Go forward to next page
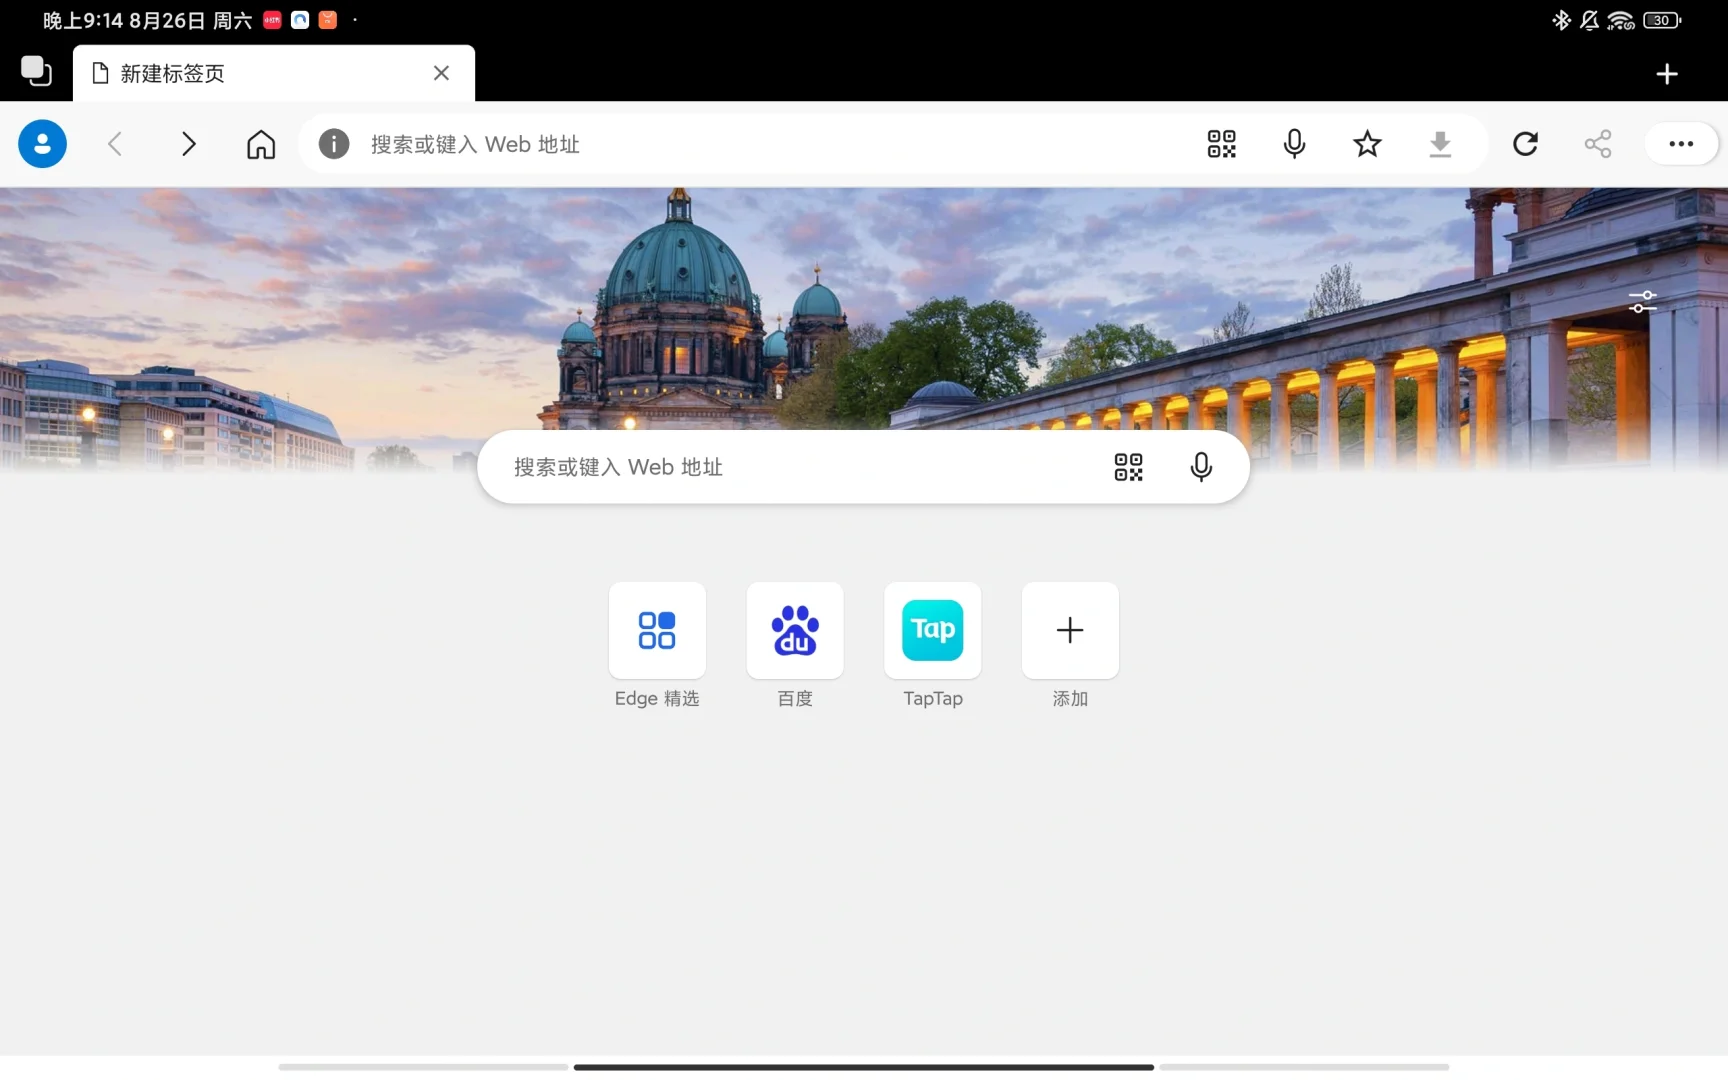This screenshot has height=1080, width=1728. (x=188, y=144)
